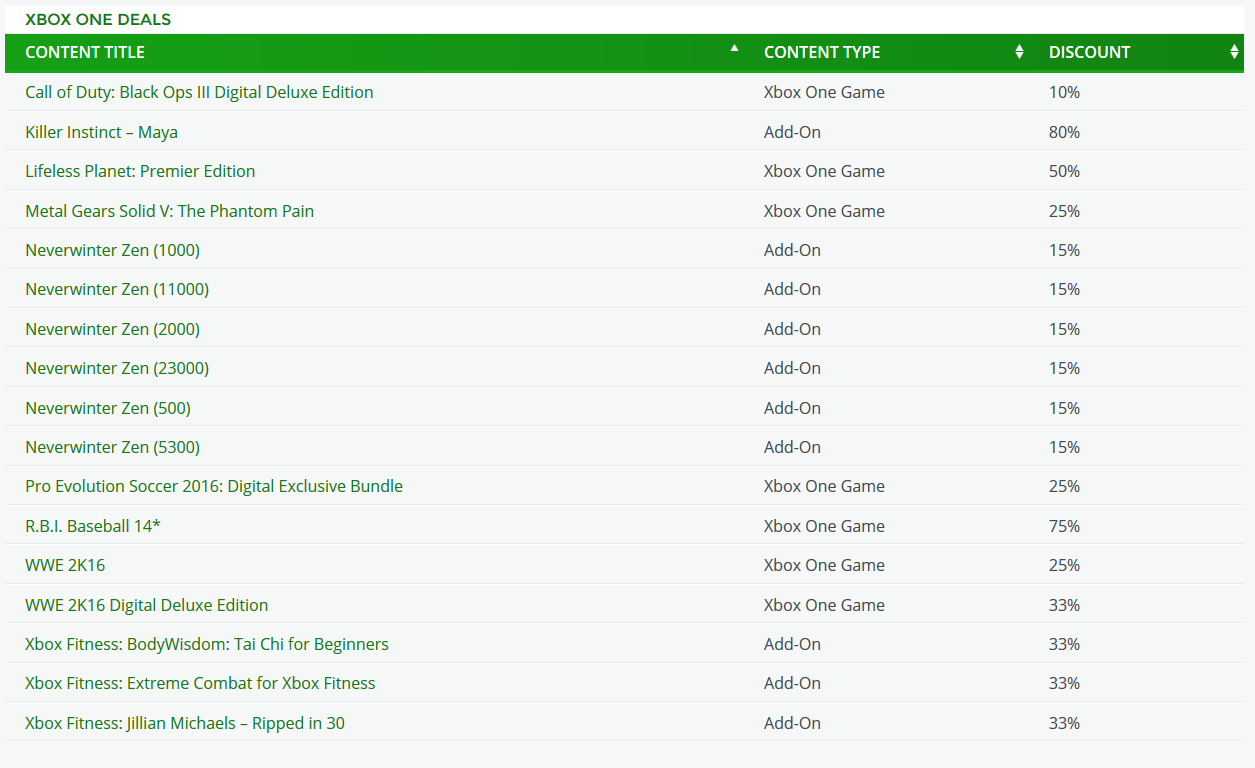Screen dimensions: 1255x768
Task: Open Metal Gears Solid V link
Action: 169,211
